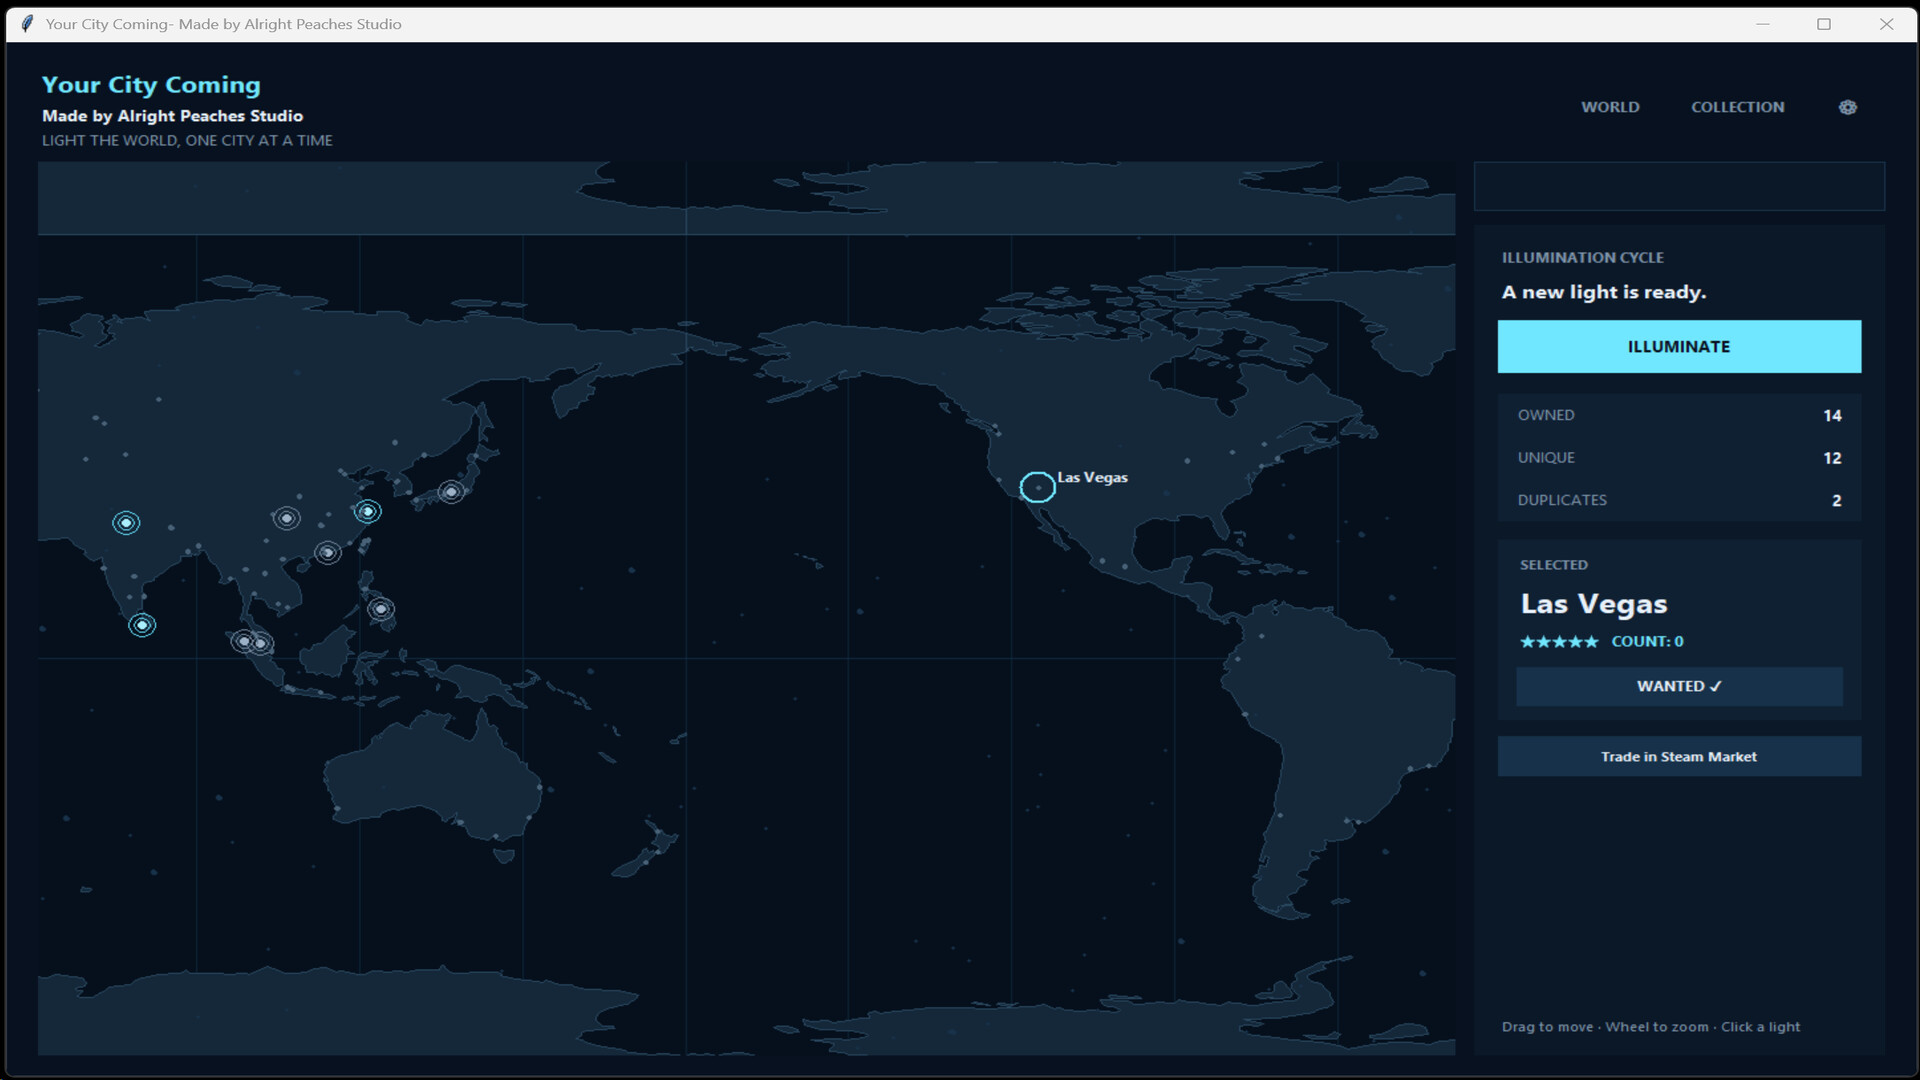Choose the city marker in the Philippines

point(380,608)
